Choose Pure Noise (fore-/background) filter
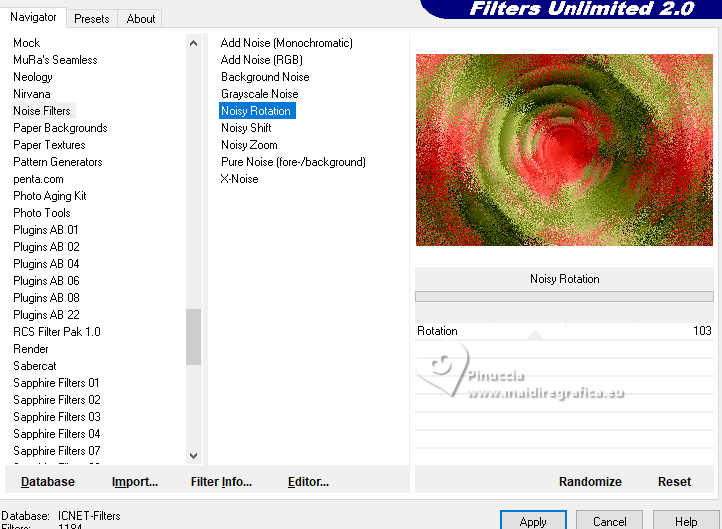The width and height of the screenshot is (722, 529). [293, 162]
